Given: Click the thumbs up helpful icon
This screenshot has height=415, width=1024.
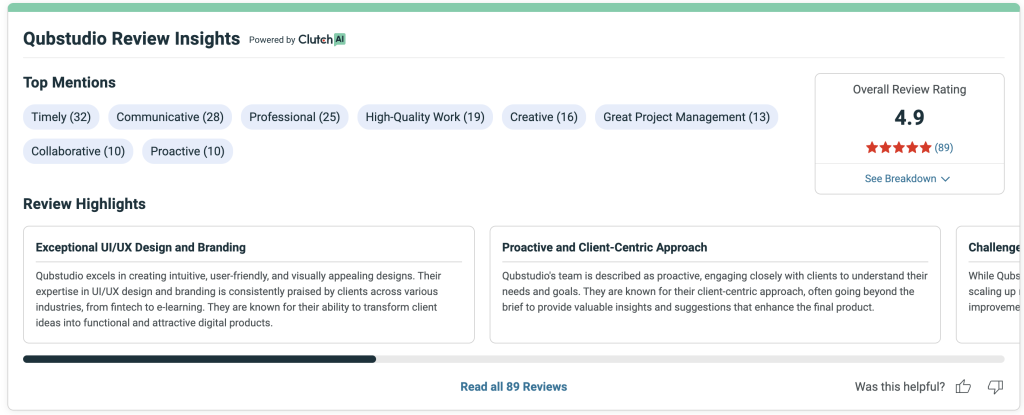Looking at the screenshot, I should coord(964,386).
